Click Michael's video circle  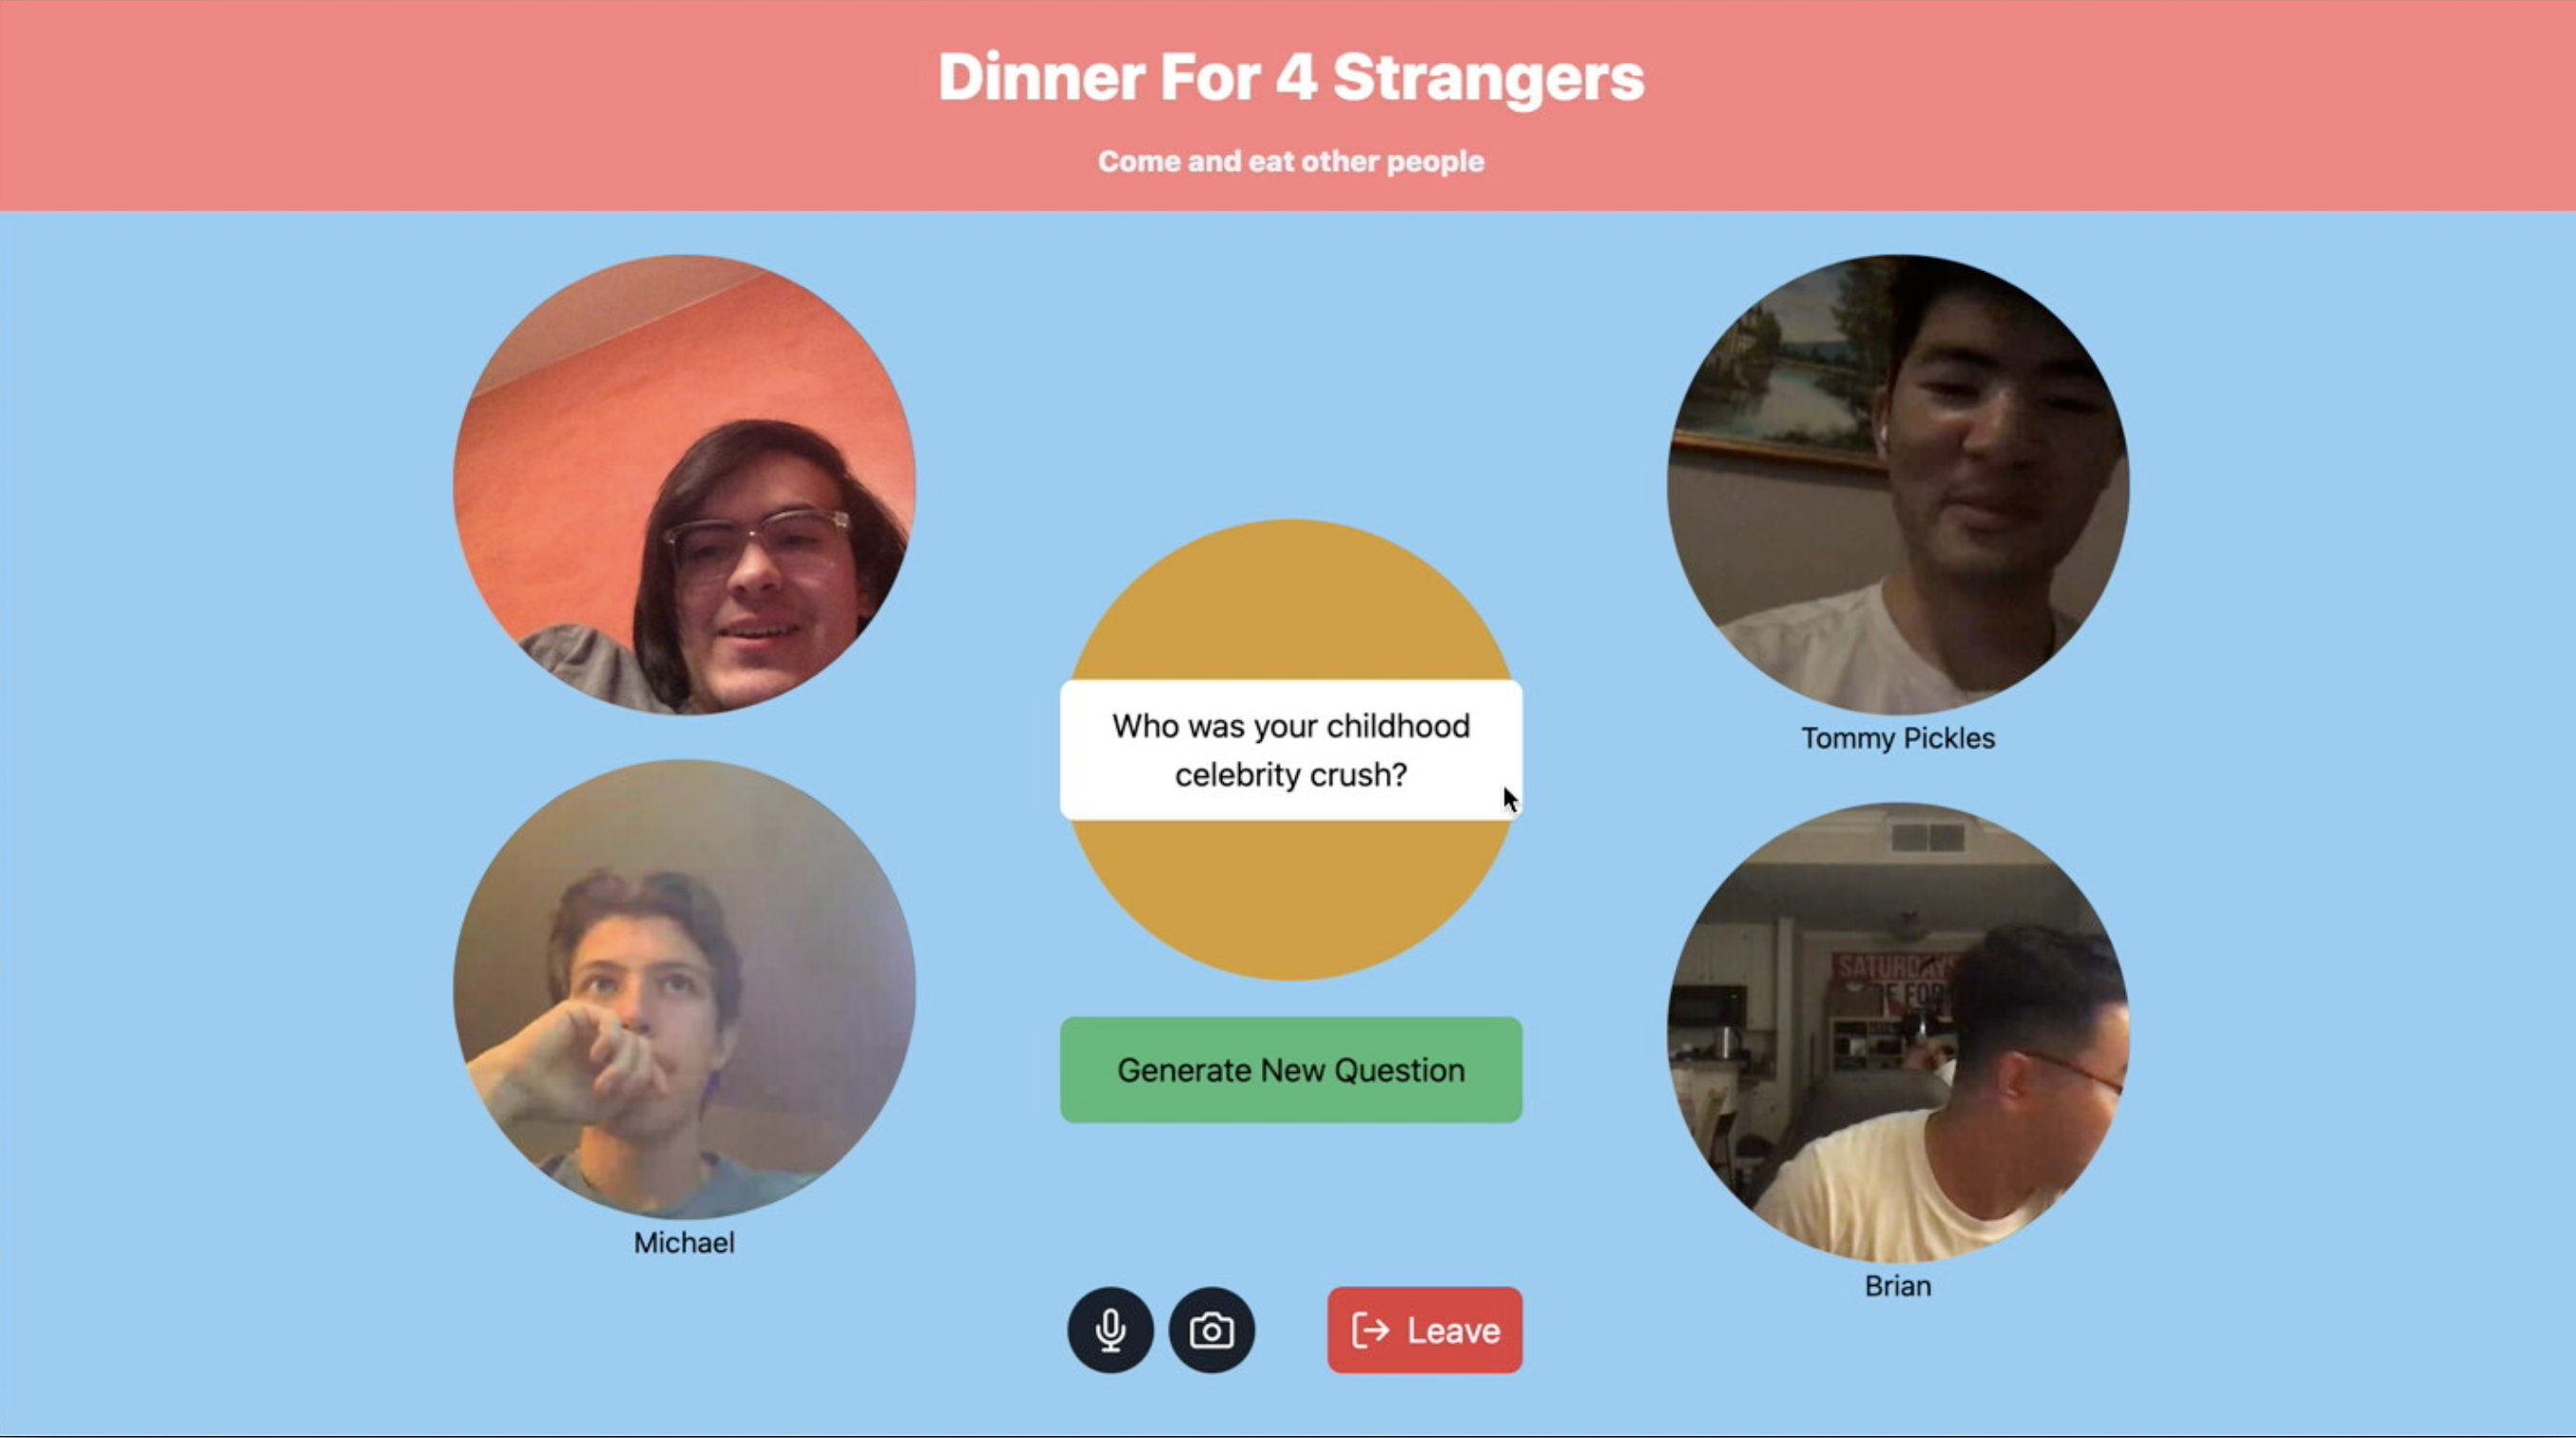[684, 990]
